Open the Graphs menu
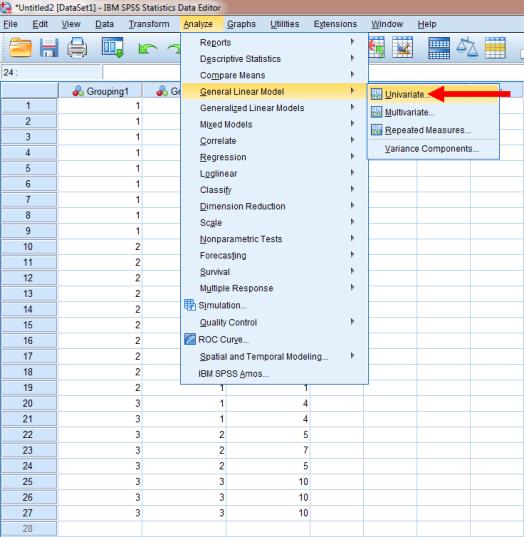The height and width of the screenshot is (537, 524). pos(241,24)
